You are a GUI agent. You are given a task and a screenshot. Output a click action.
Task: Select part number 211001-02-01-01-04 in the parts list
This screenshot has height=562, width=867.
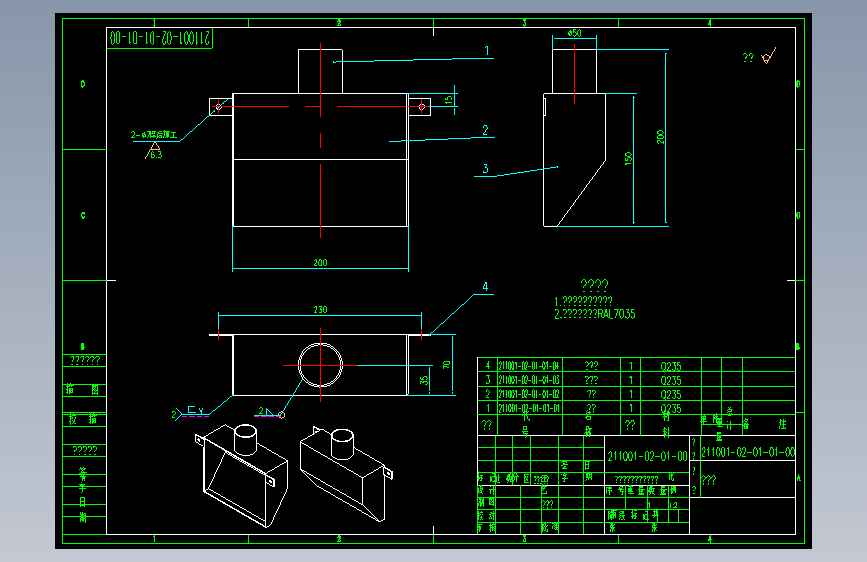pyautogui.click(x=529, y=366)
